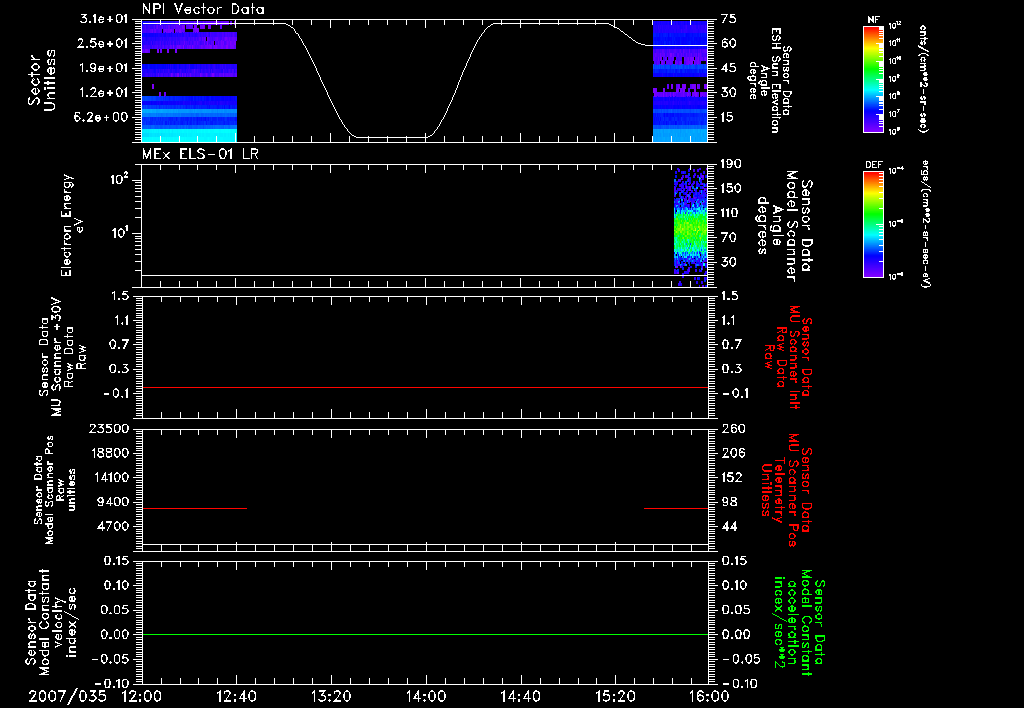Click the 260 telemetry tick value
This screenshot has width=1024, height=708.
pyautogui.click(x=732, y=428)
